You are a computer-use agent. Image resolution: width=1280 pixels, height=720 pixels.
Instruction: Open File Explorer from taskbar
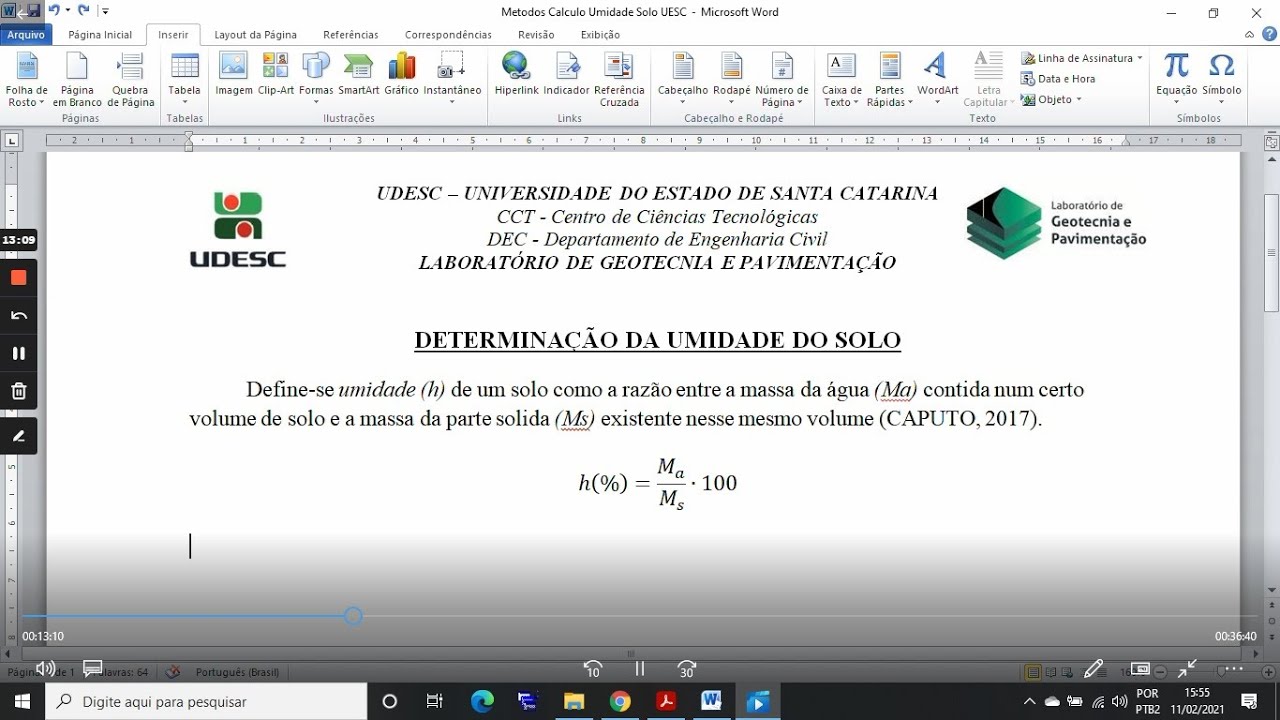[x=573, y=701]
